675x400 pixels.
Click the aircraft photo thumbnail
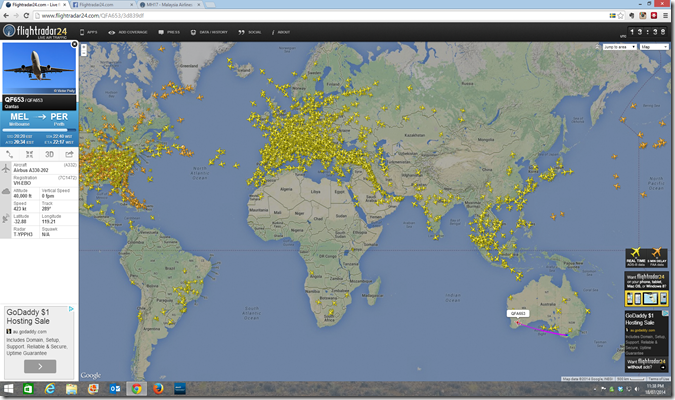39,68
